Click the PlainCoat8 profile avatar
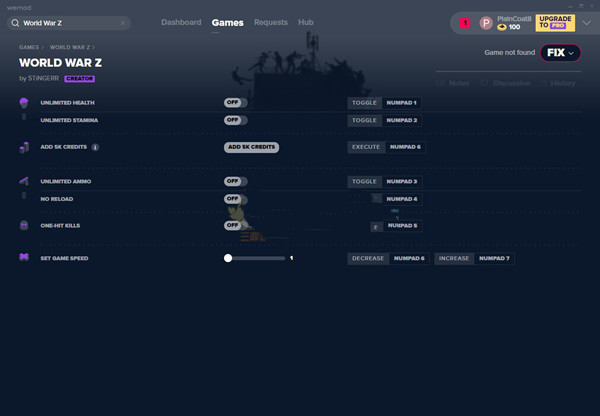Image resolution: width=600 pixels, height=416 pixels. pos(486,22)
